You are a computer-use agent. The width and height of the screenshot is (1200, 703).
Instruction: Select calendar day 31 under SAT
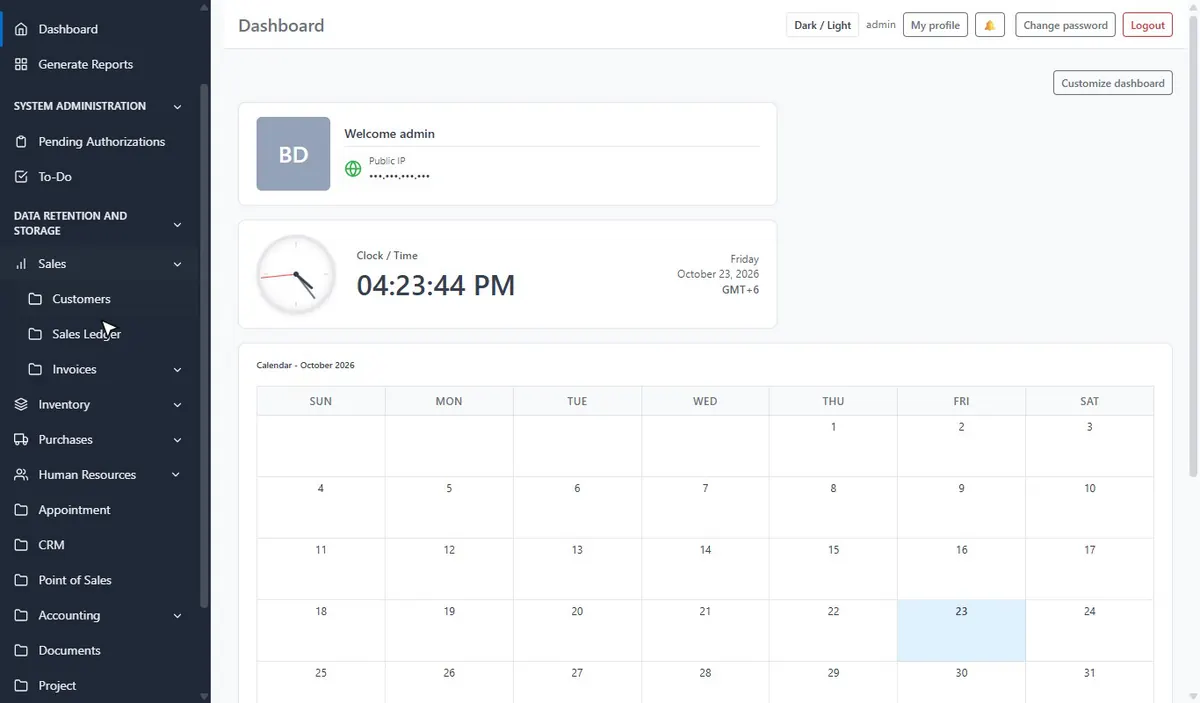coord(1090,682)
